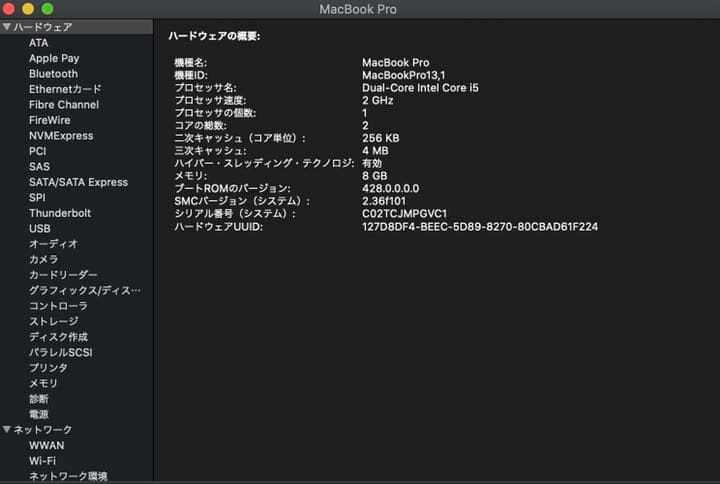This screenshot has height=484, width=720.
Task: Select Bluetooth in the hardware list
Action: tap(53, 73)
